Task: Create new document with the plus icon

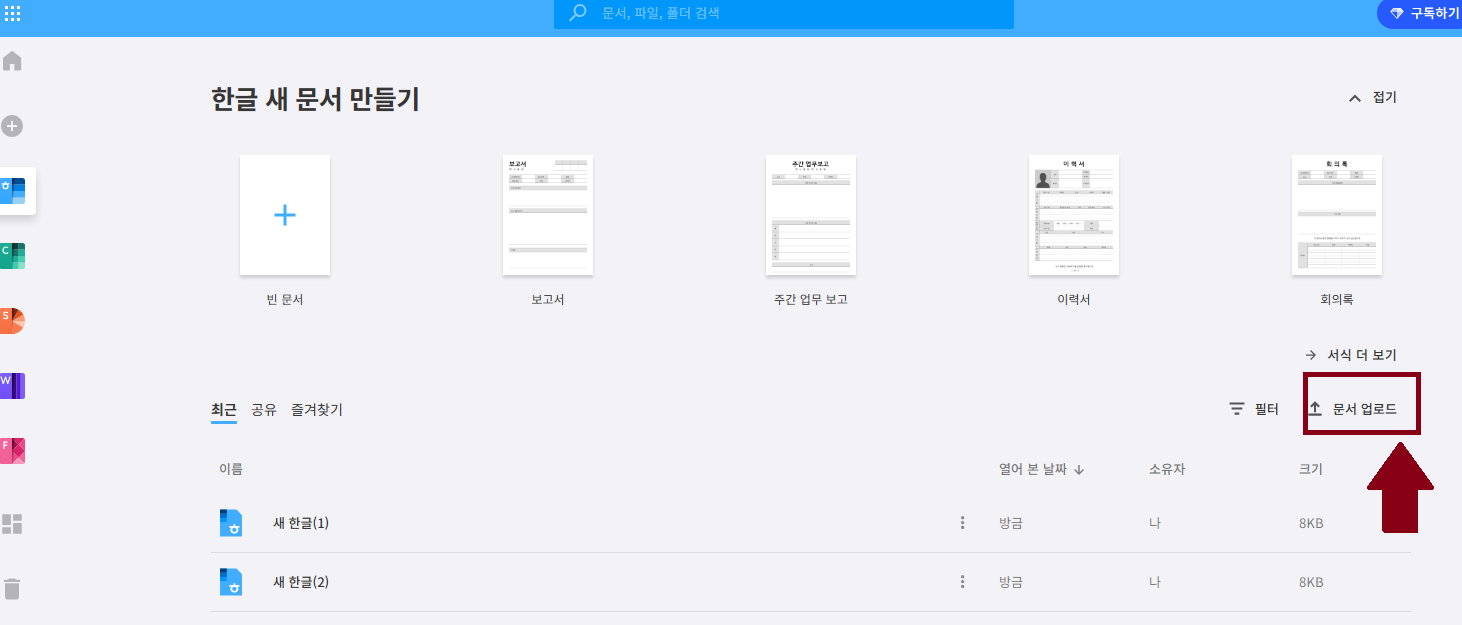Action: pos(12,126)
